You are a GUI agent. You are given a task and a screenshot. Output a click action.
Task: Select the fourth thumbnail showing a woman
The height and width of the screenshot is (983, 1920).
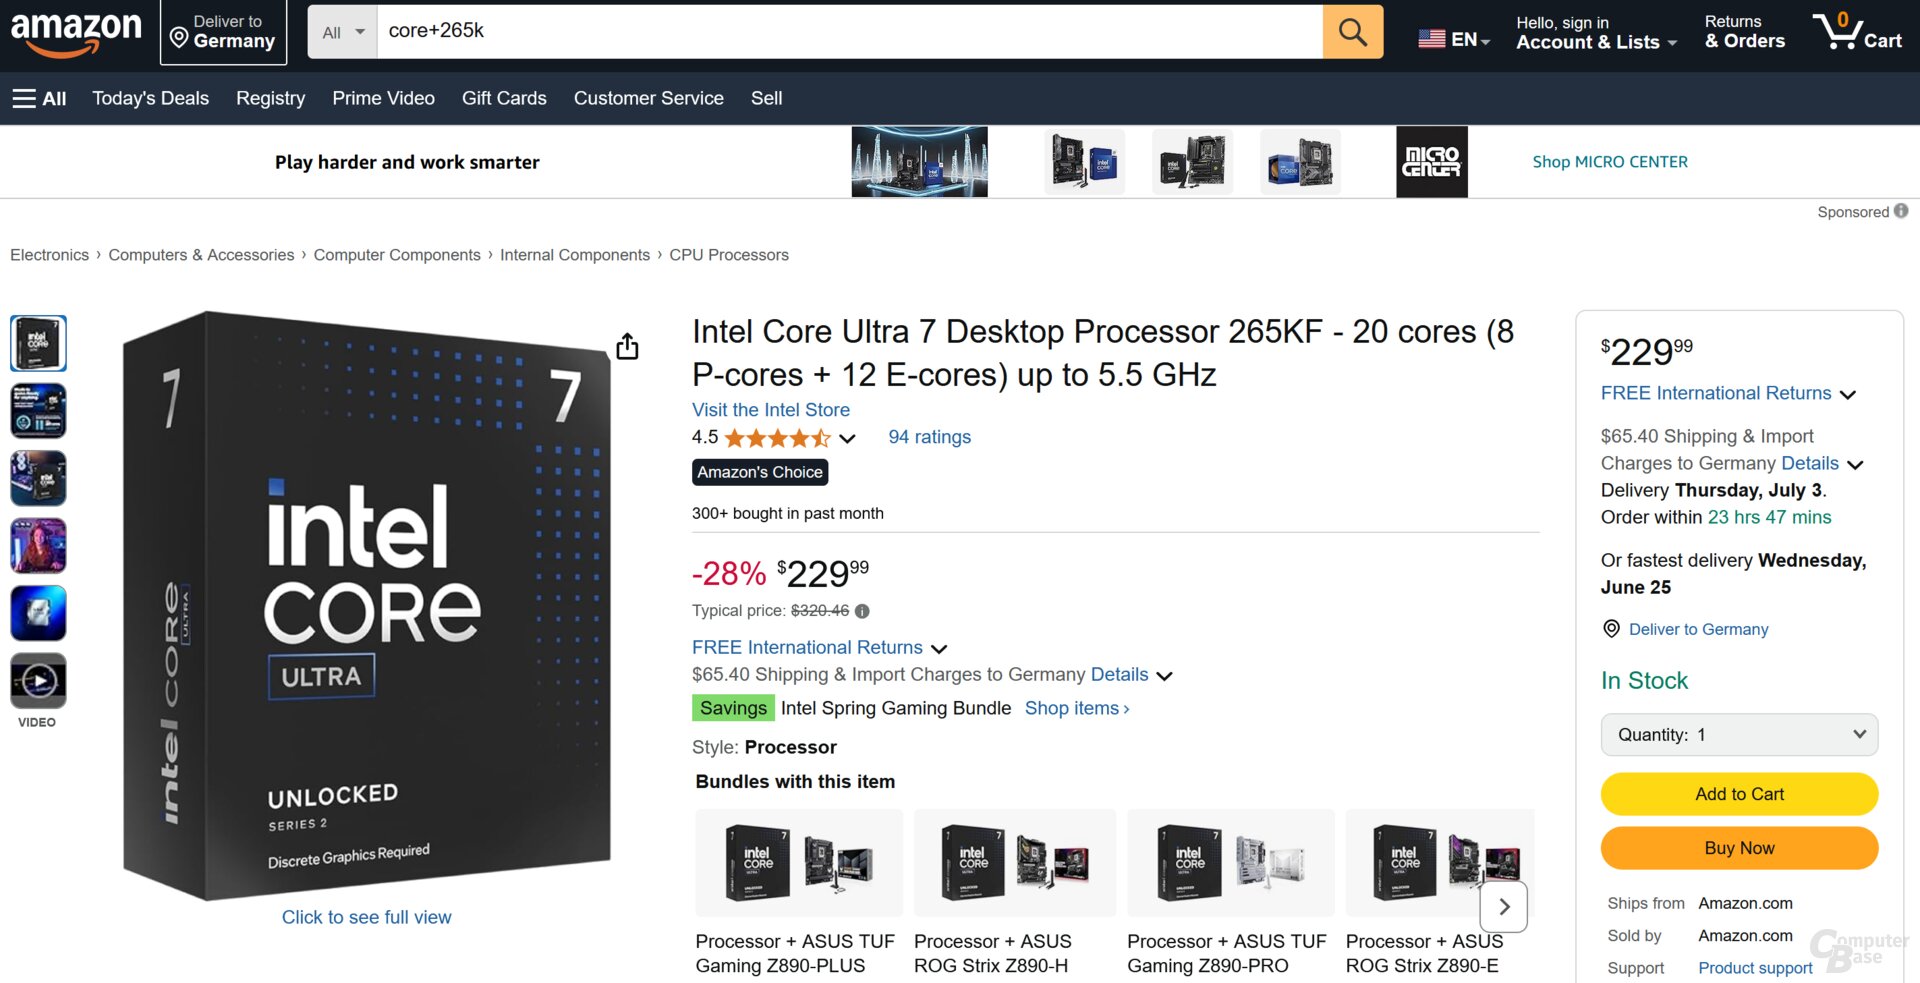[38, 546]
